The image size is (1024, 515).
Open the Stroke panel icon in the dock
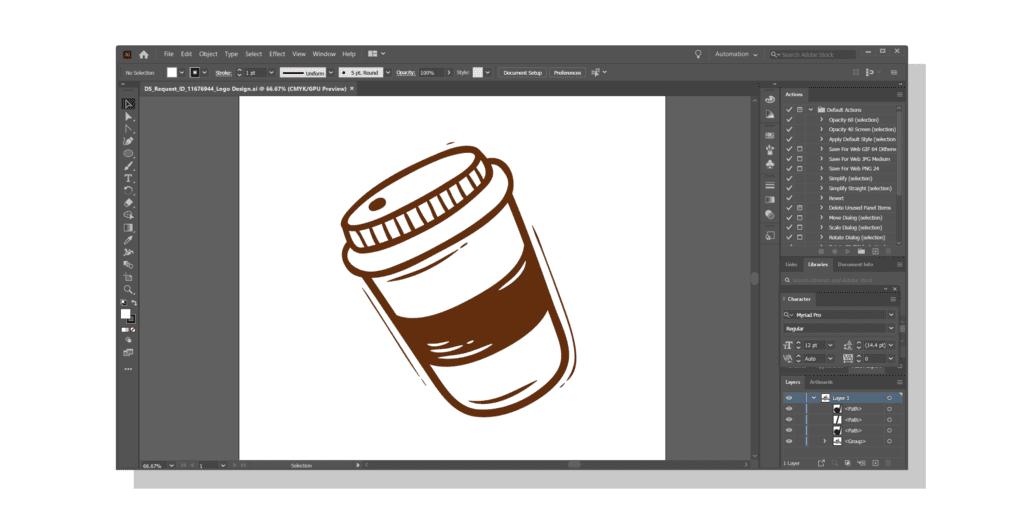click(770, 185)
